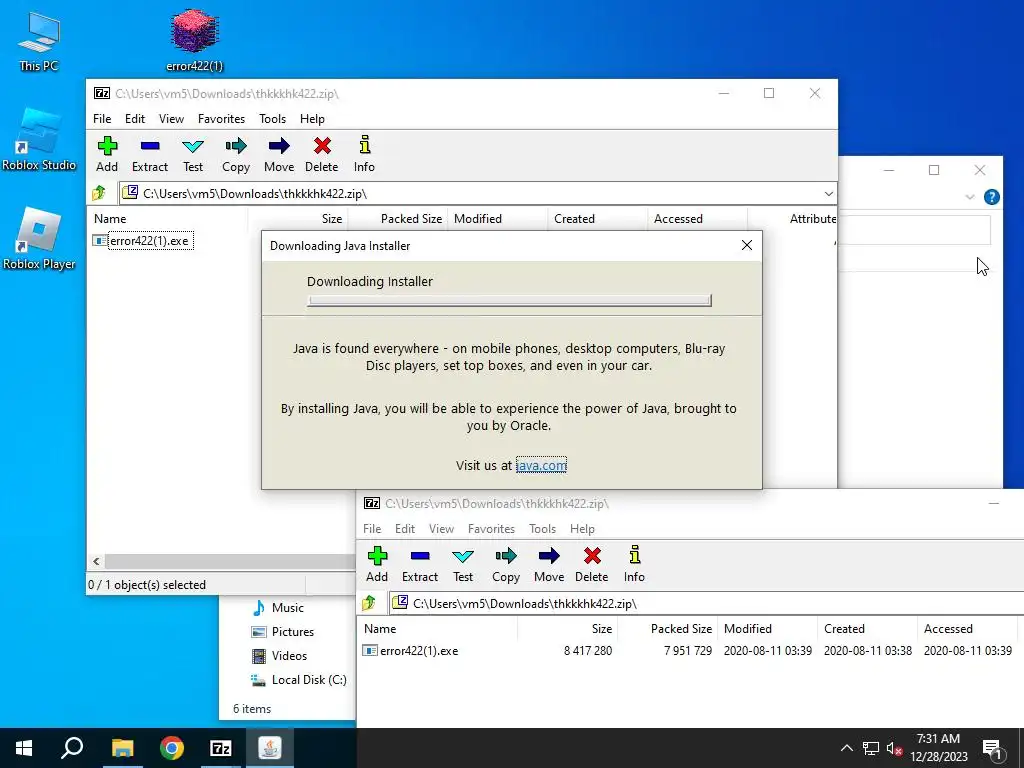Click Info in the upper 7-Zip window
Viewport: 1024px width, 768px height.
point(364,155)
